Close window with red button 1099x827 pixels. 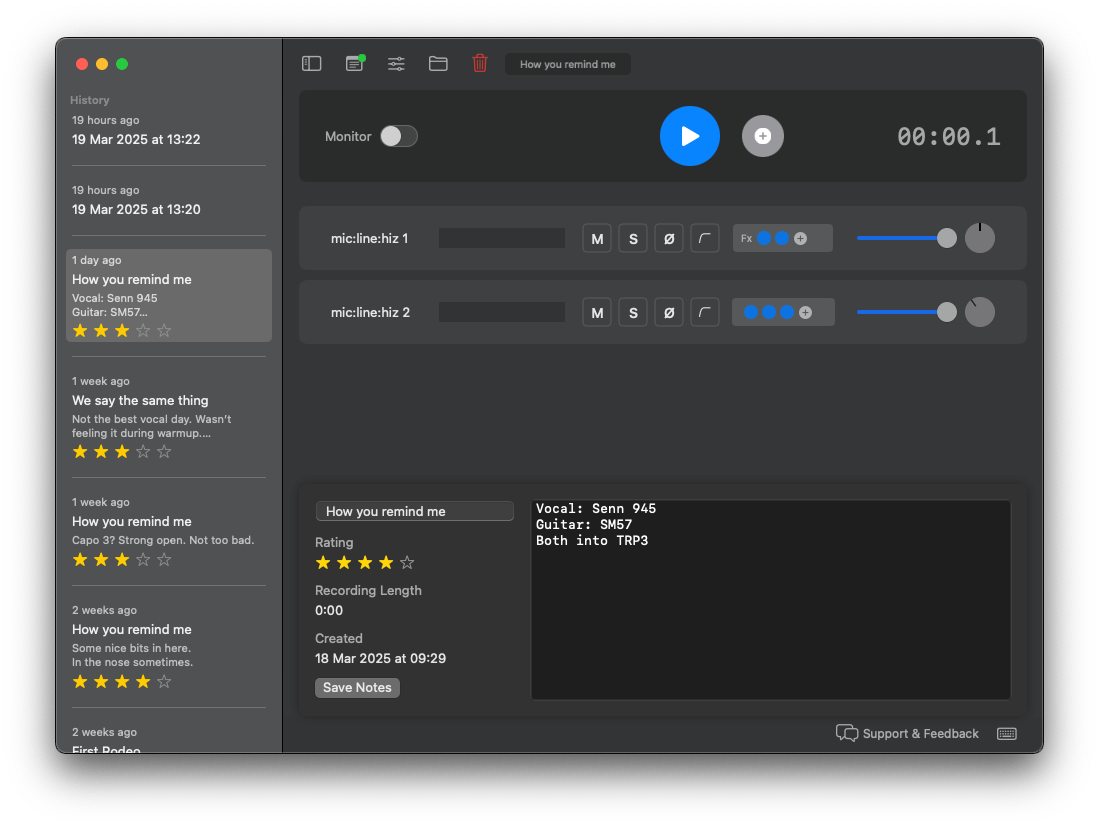point(82,64)
